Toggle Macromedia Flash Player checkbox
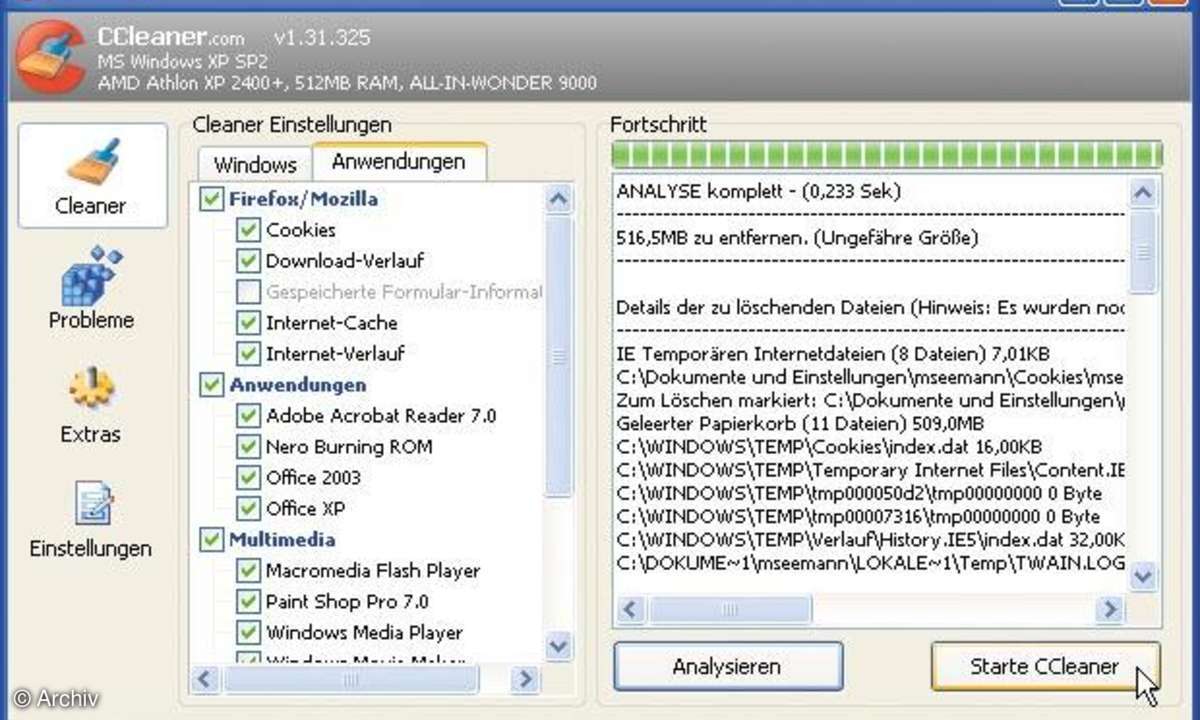 coord(247,571)
